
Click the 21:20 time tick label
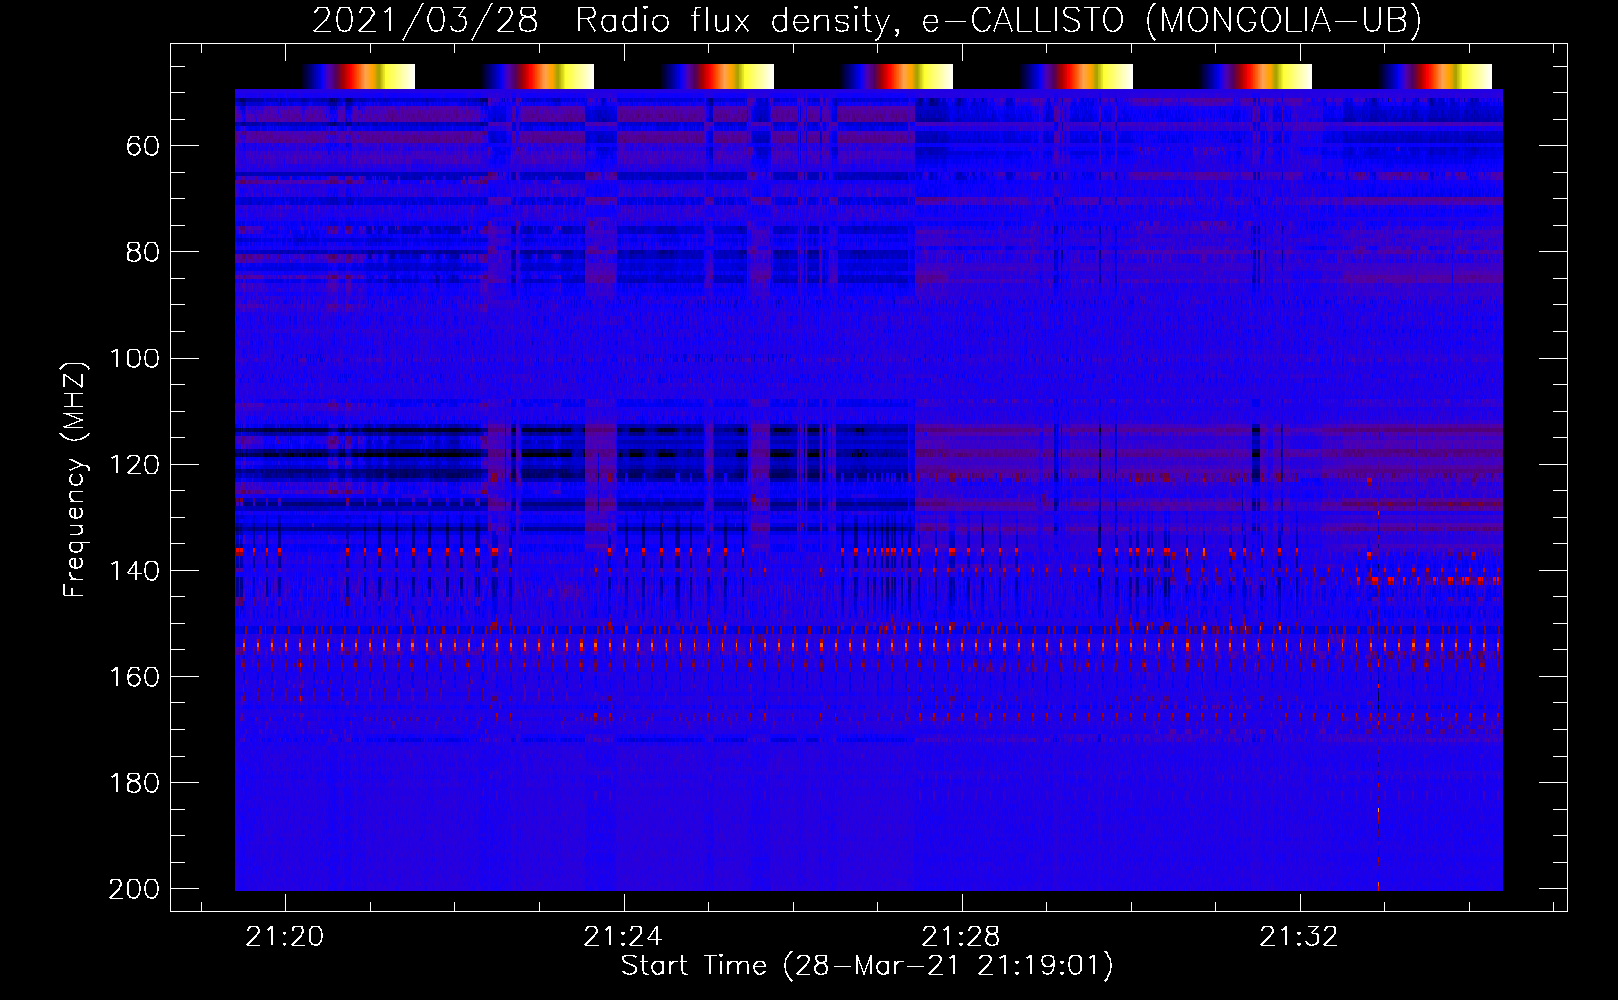285,937
